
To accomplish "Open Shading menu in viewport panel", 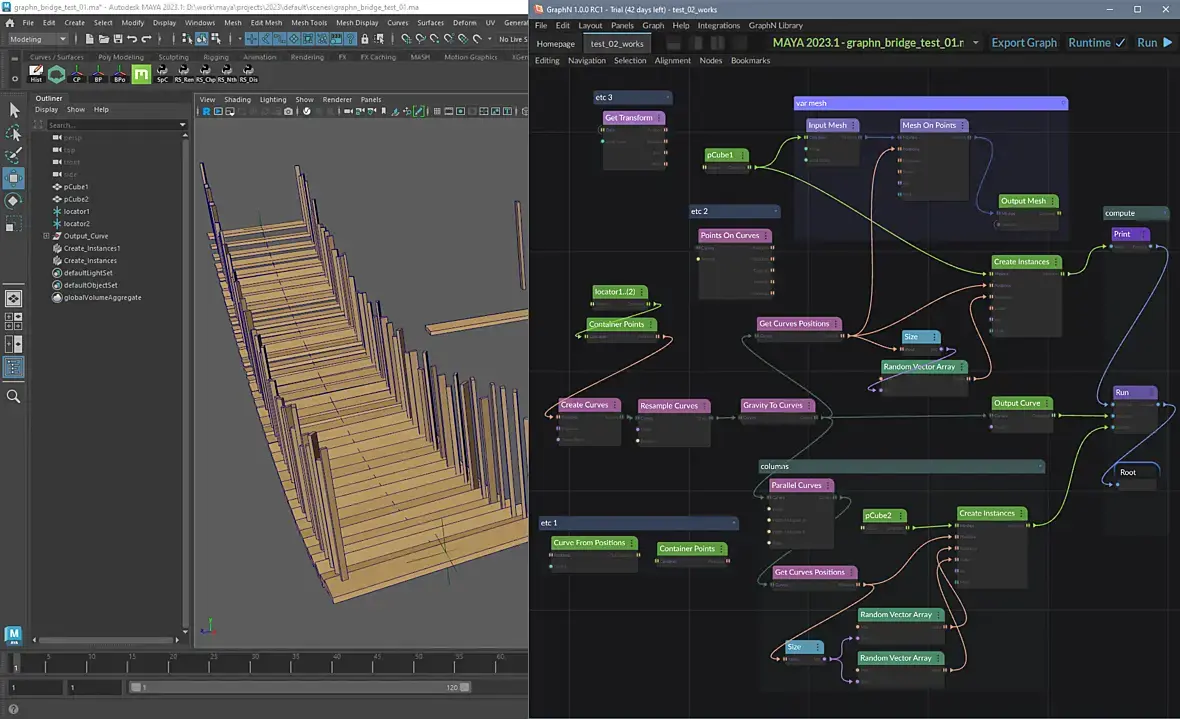I will [x=237, y=99].
